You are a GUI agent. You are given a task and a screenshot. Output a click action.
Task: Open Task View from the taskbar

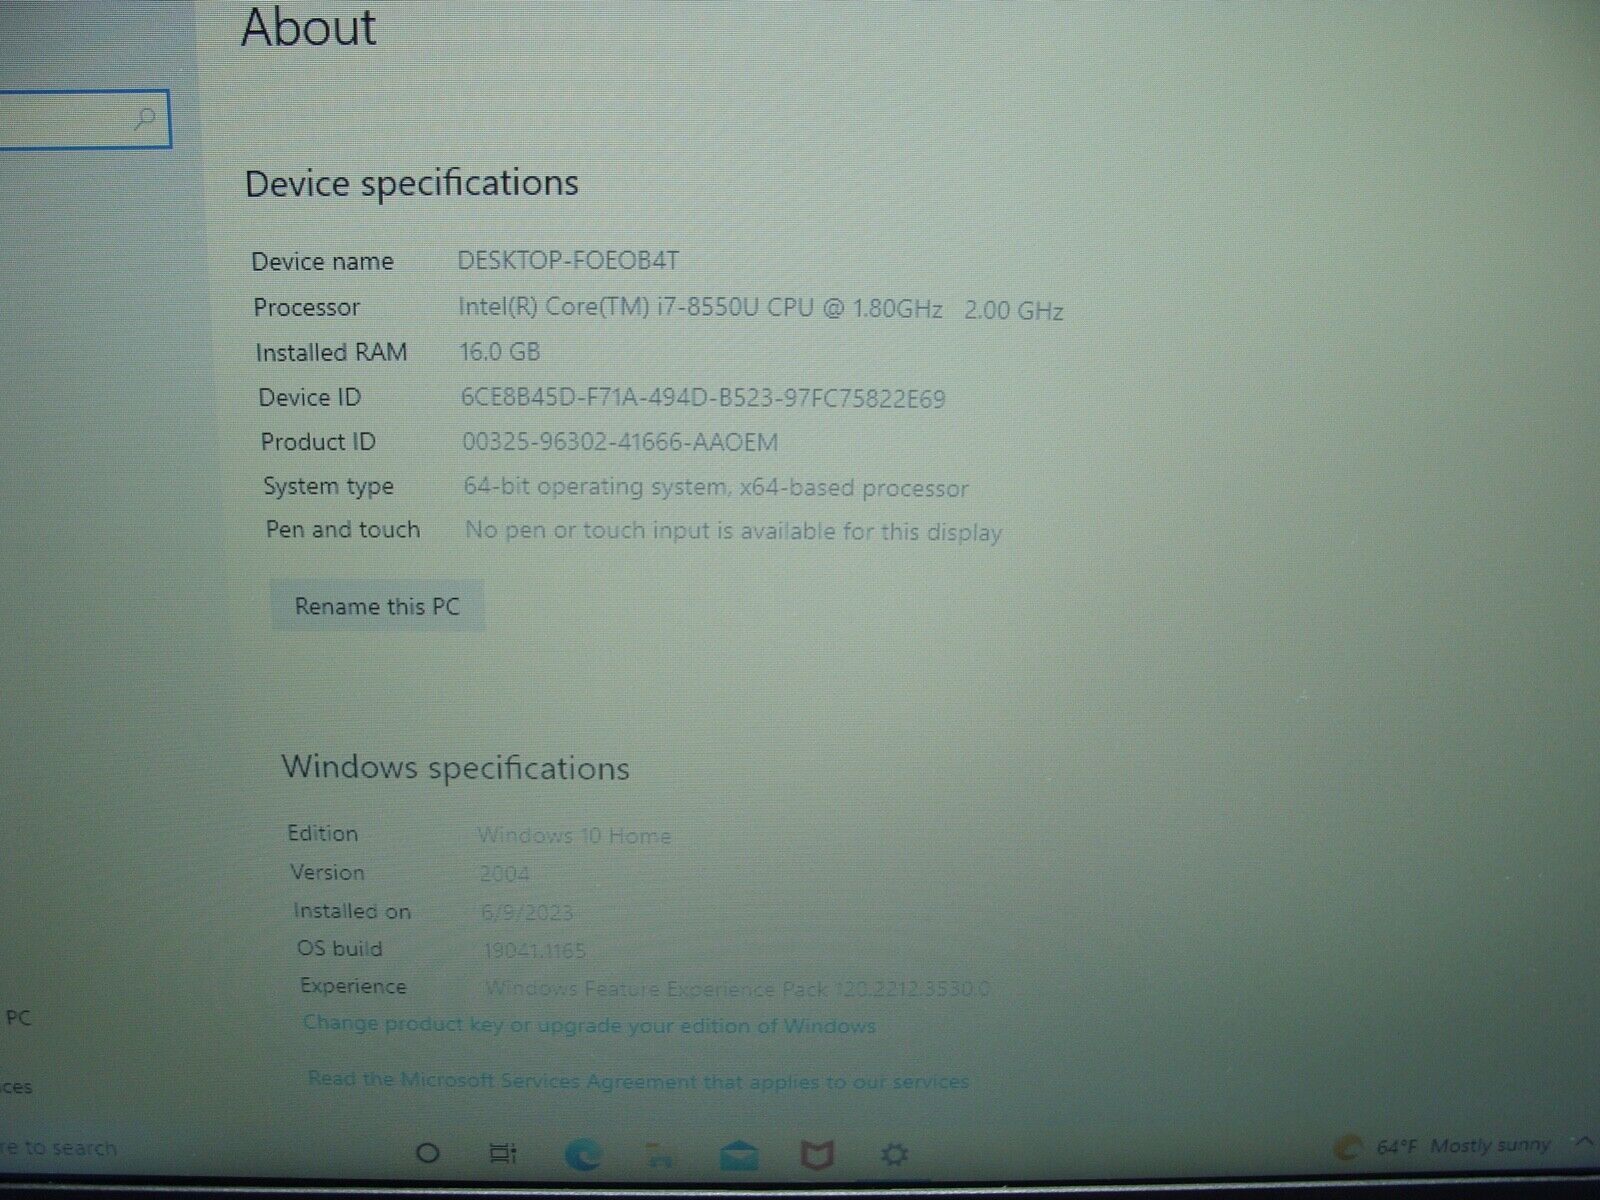click(503, 1154)
